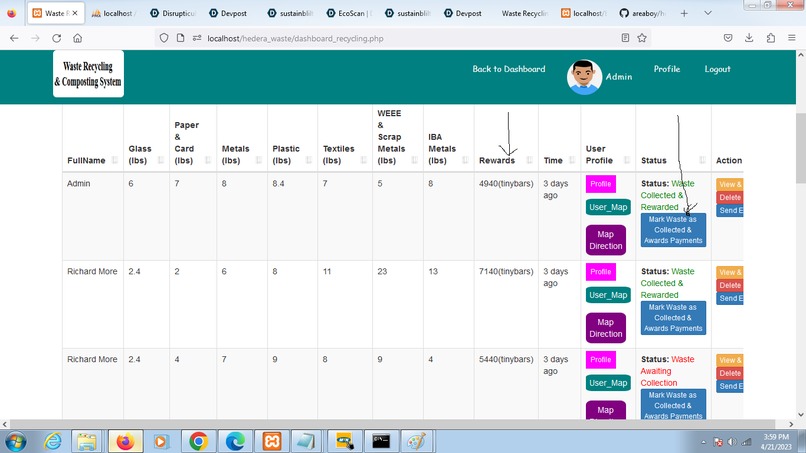Open Windows Start button
Screen dimensions: 806x453
pos(16,441)
